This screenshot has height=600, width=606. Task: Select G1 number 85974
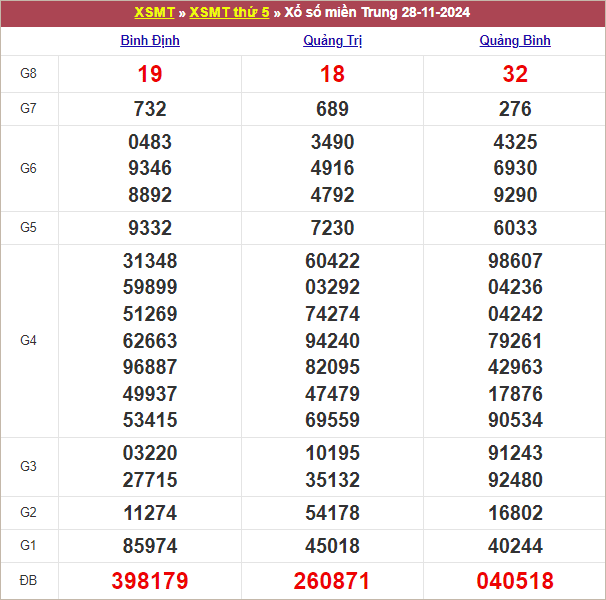[150, 546]
